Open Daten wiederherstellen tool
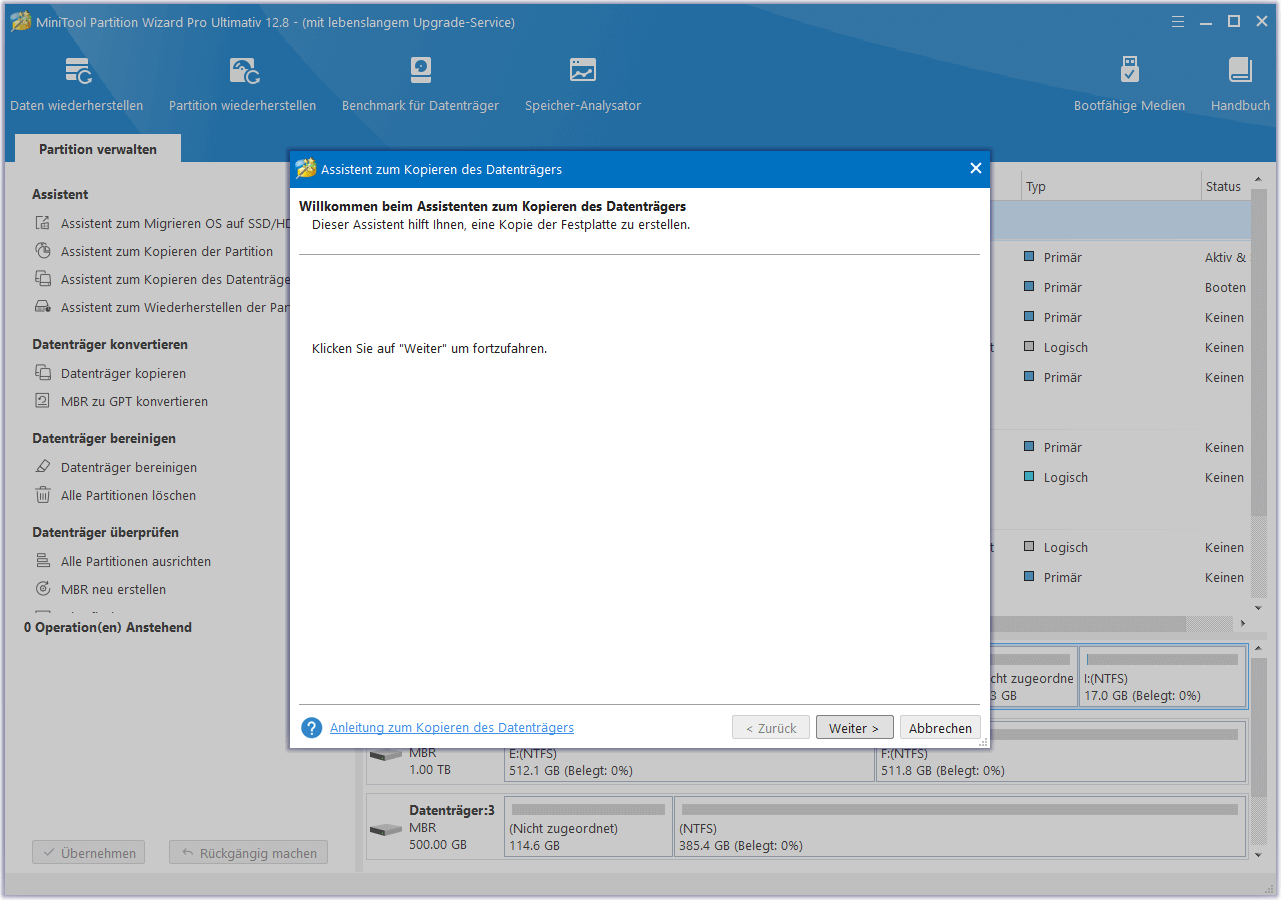The height and width of the screenshot is (902, 1281). pyautogui.click(x=77, y=84)
